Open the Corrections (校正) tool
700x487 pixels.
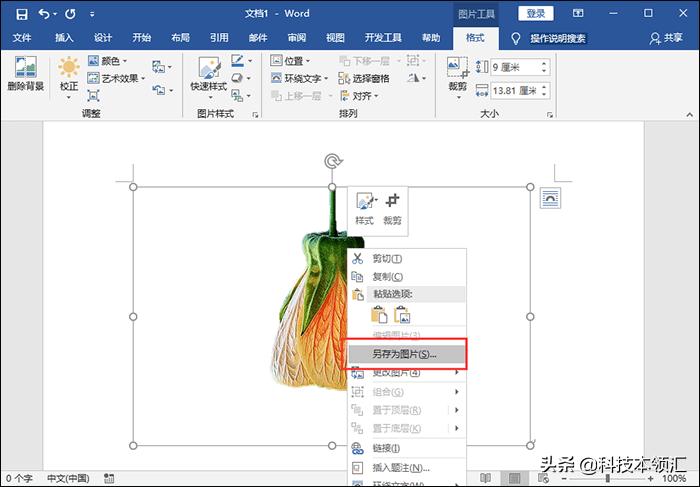(x=69, y=72)
